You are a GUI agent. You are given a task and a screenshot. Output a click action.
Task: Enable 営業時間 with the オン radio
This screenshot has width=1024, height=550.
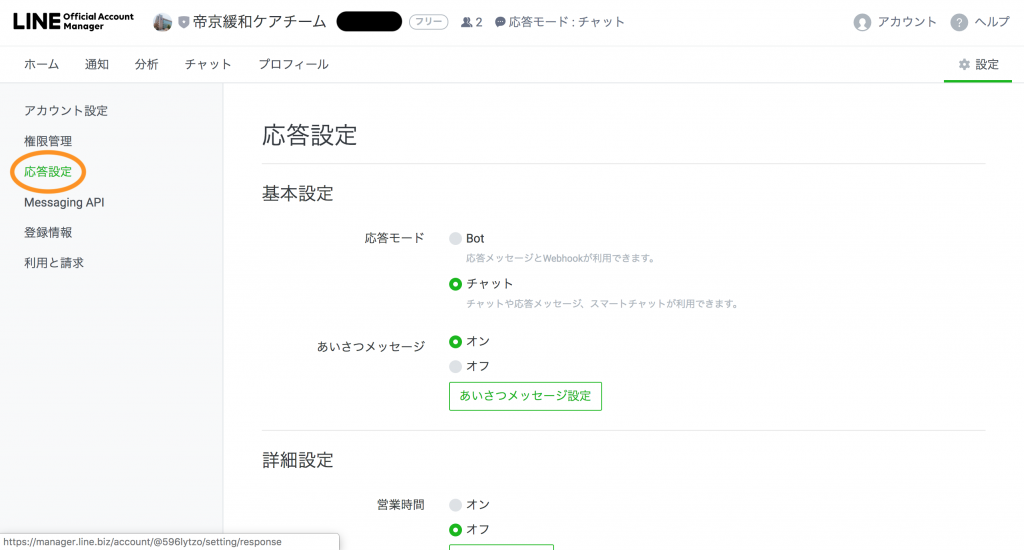tap(456, 505)
